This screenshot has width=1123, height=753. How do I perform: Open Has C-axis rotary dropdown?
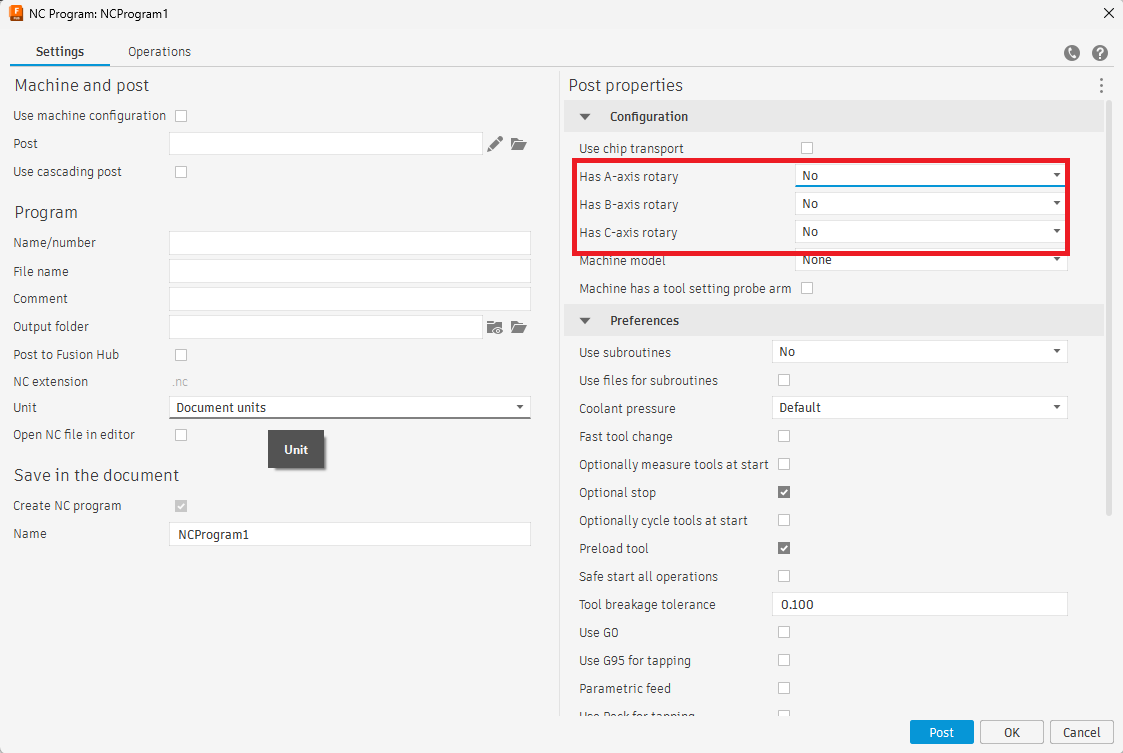point(930,231)
